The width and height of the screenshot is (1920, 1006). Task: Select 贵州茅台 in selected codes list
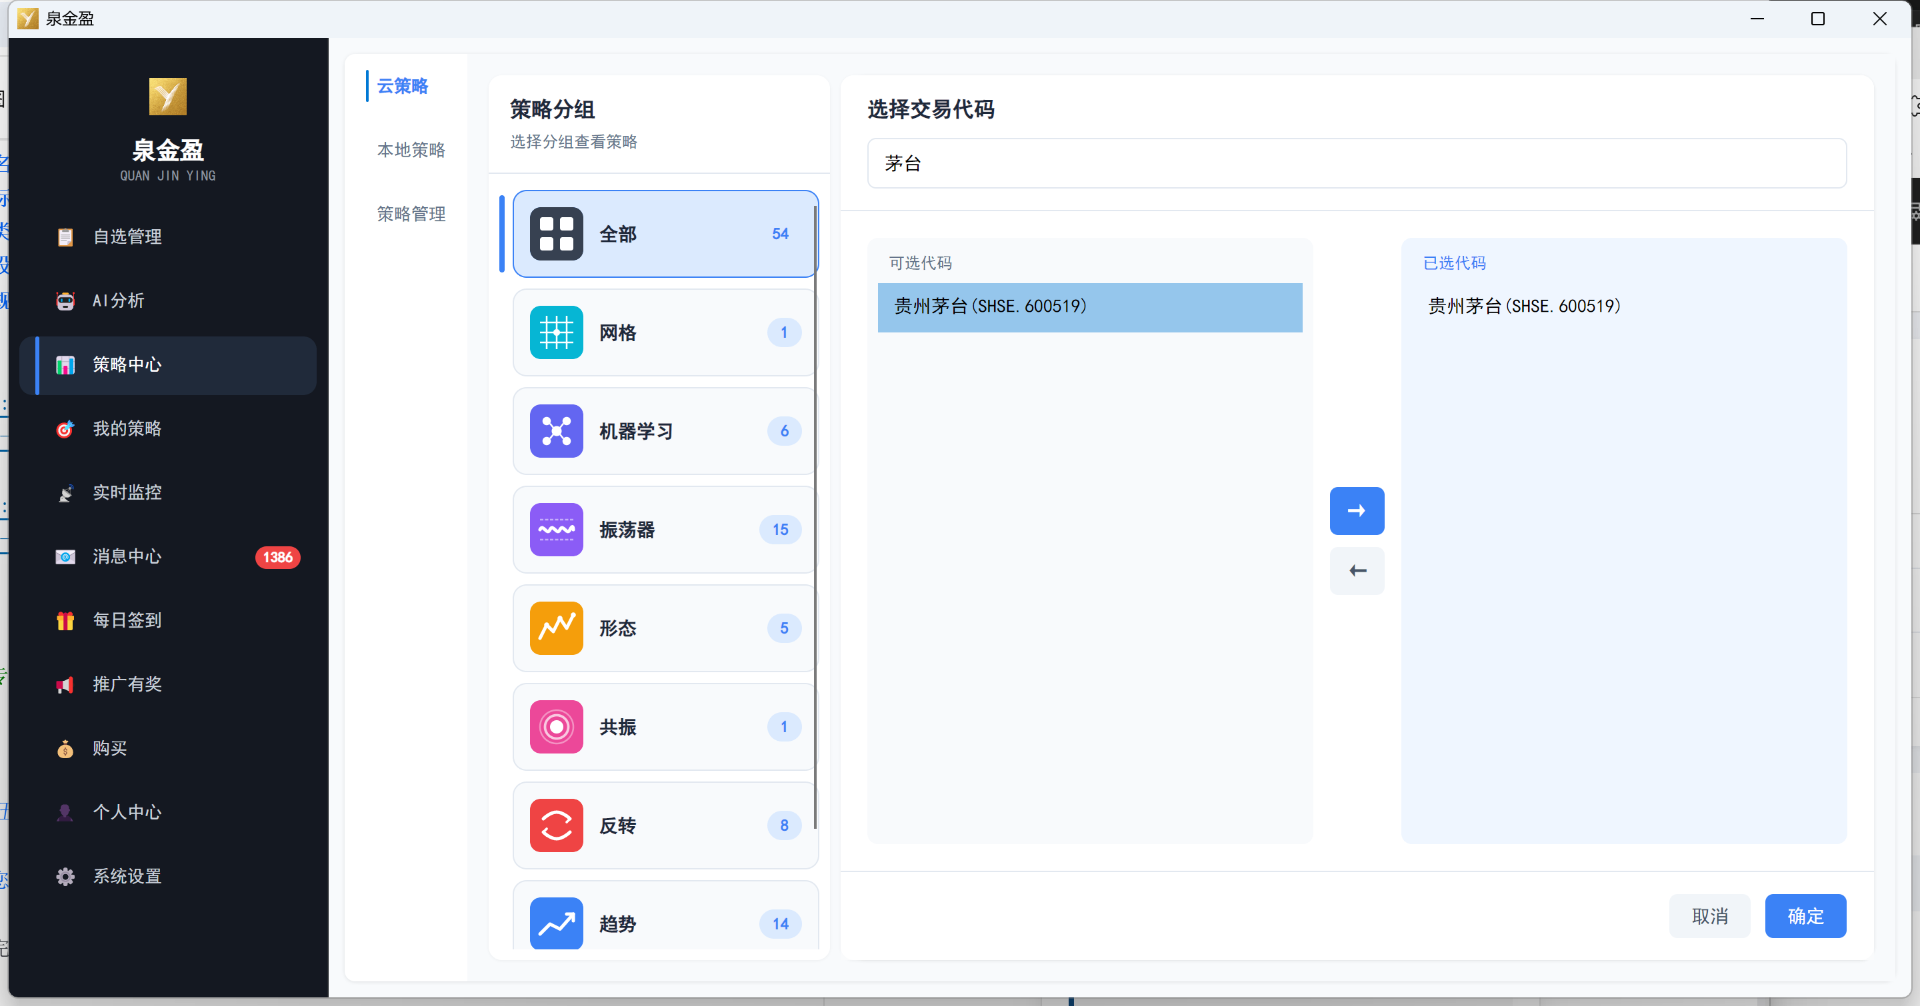[x=1523, y=307]
